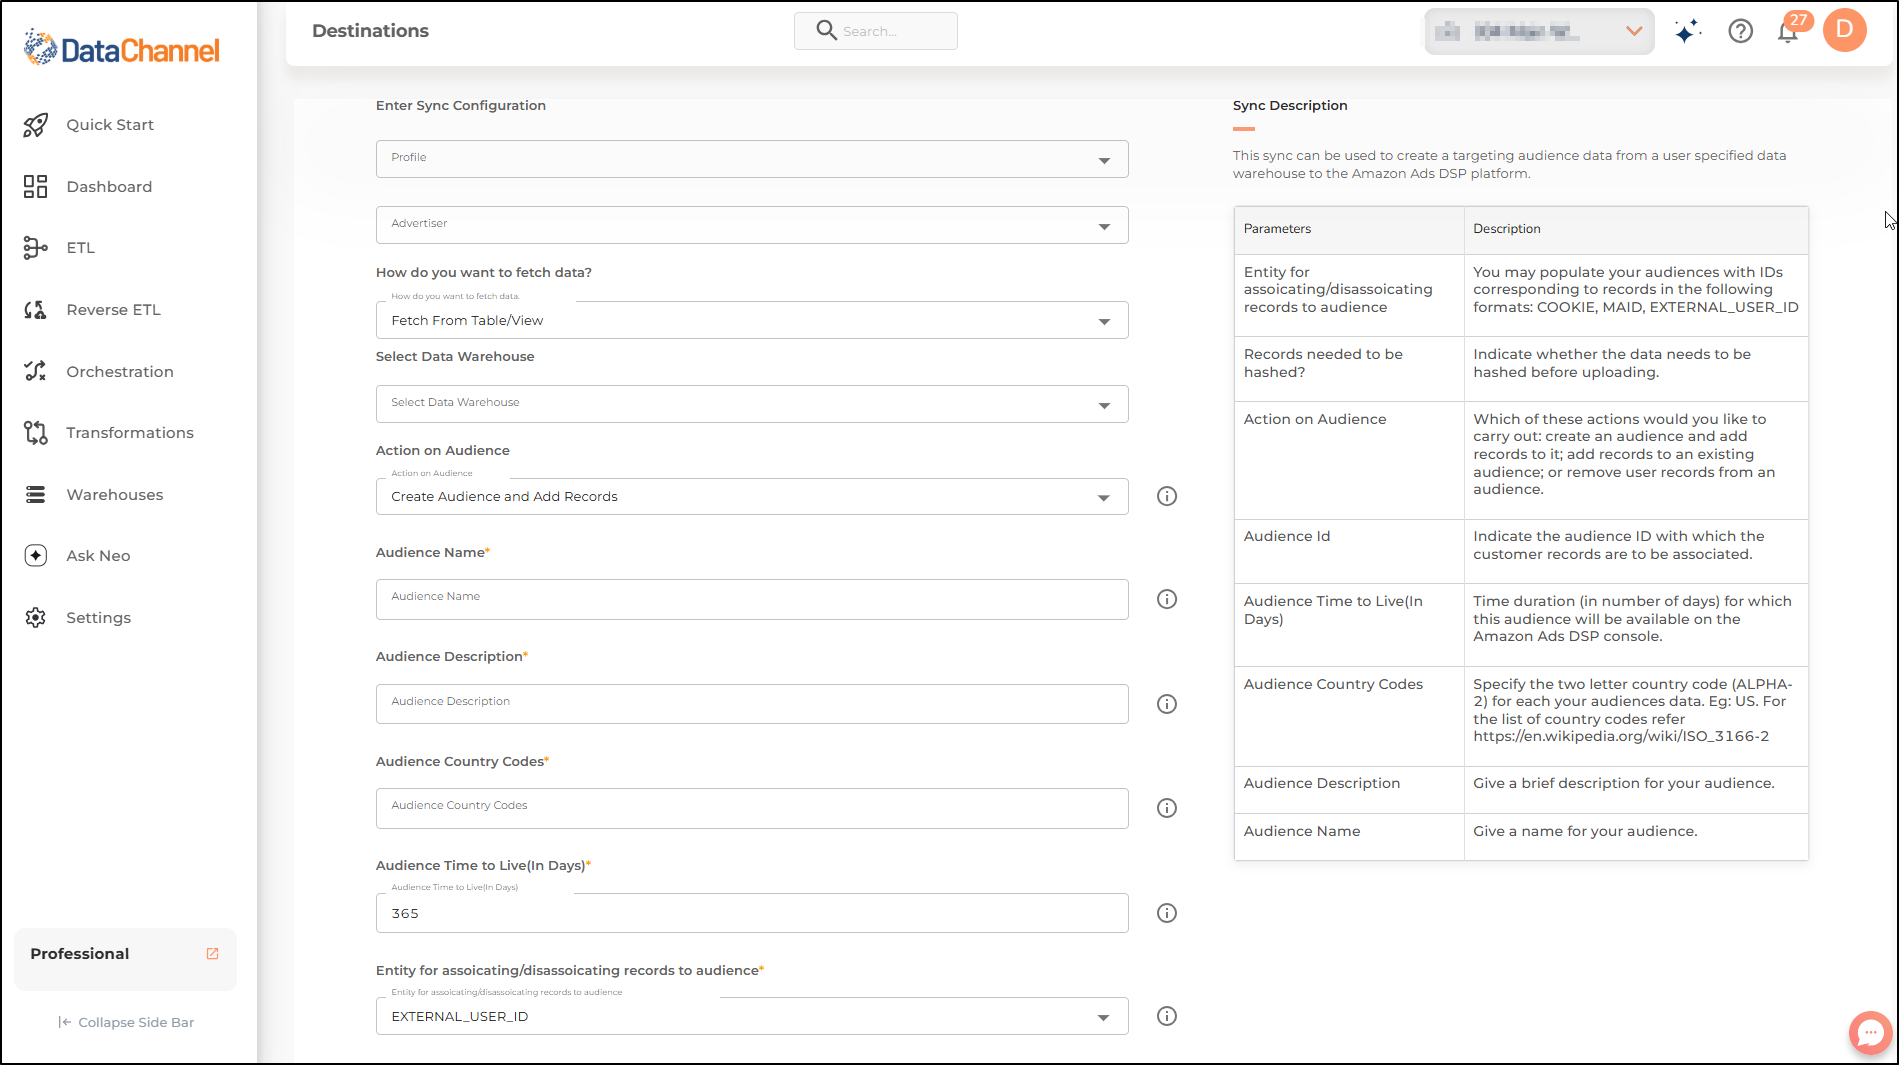1899x1065 pixels.
Task: Click the Audience Country Codes input field
Action: pos(752,808)
